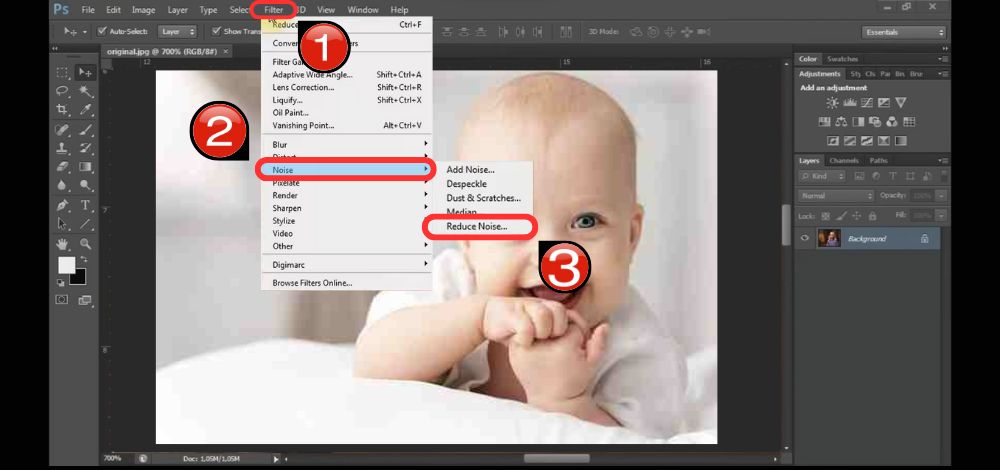1000x470 pixels.
Task: Toggle the lock all option
Action: pos(872,216)
